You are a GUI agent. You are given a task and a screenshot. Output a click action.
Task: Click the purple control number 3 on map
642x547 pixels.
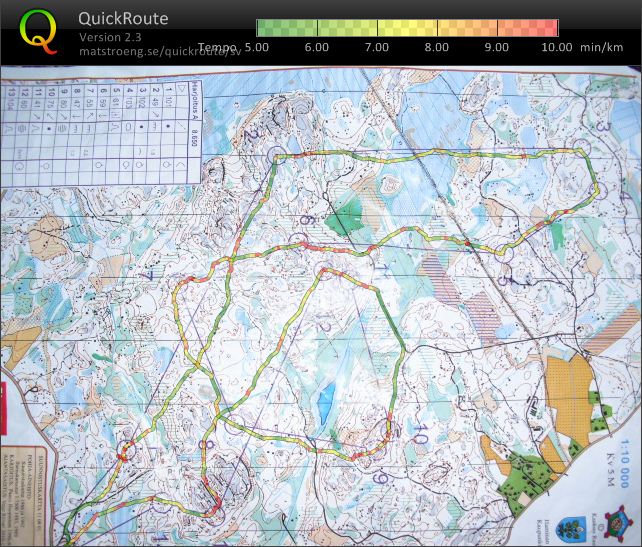603,126
